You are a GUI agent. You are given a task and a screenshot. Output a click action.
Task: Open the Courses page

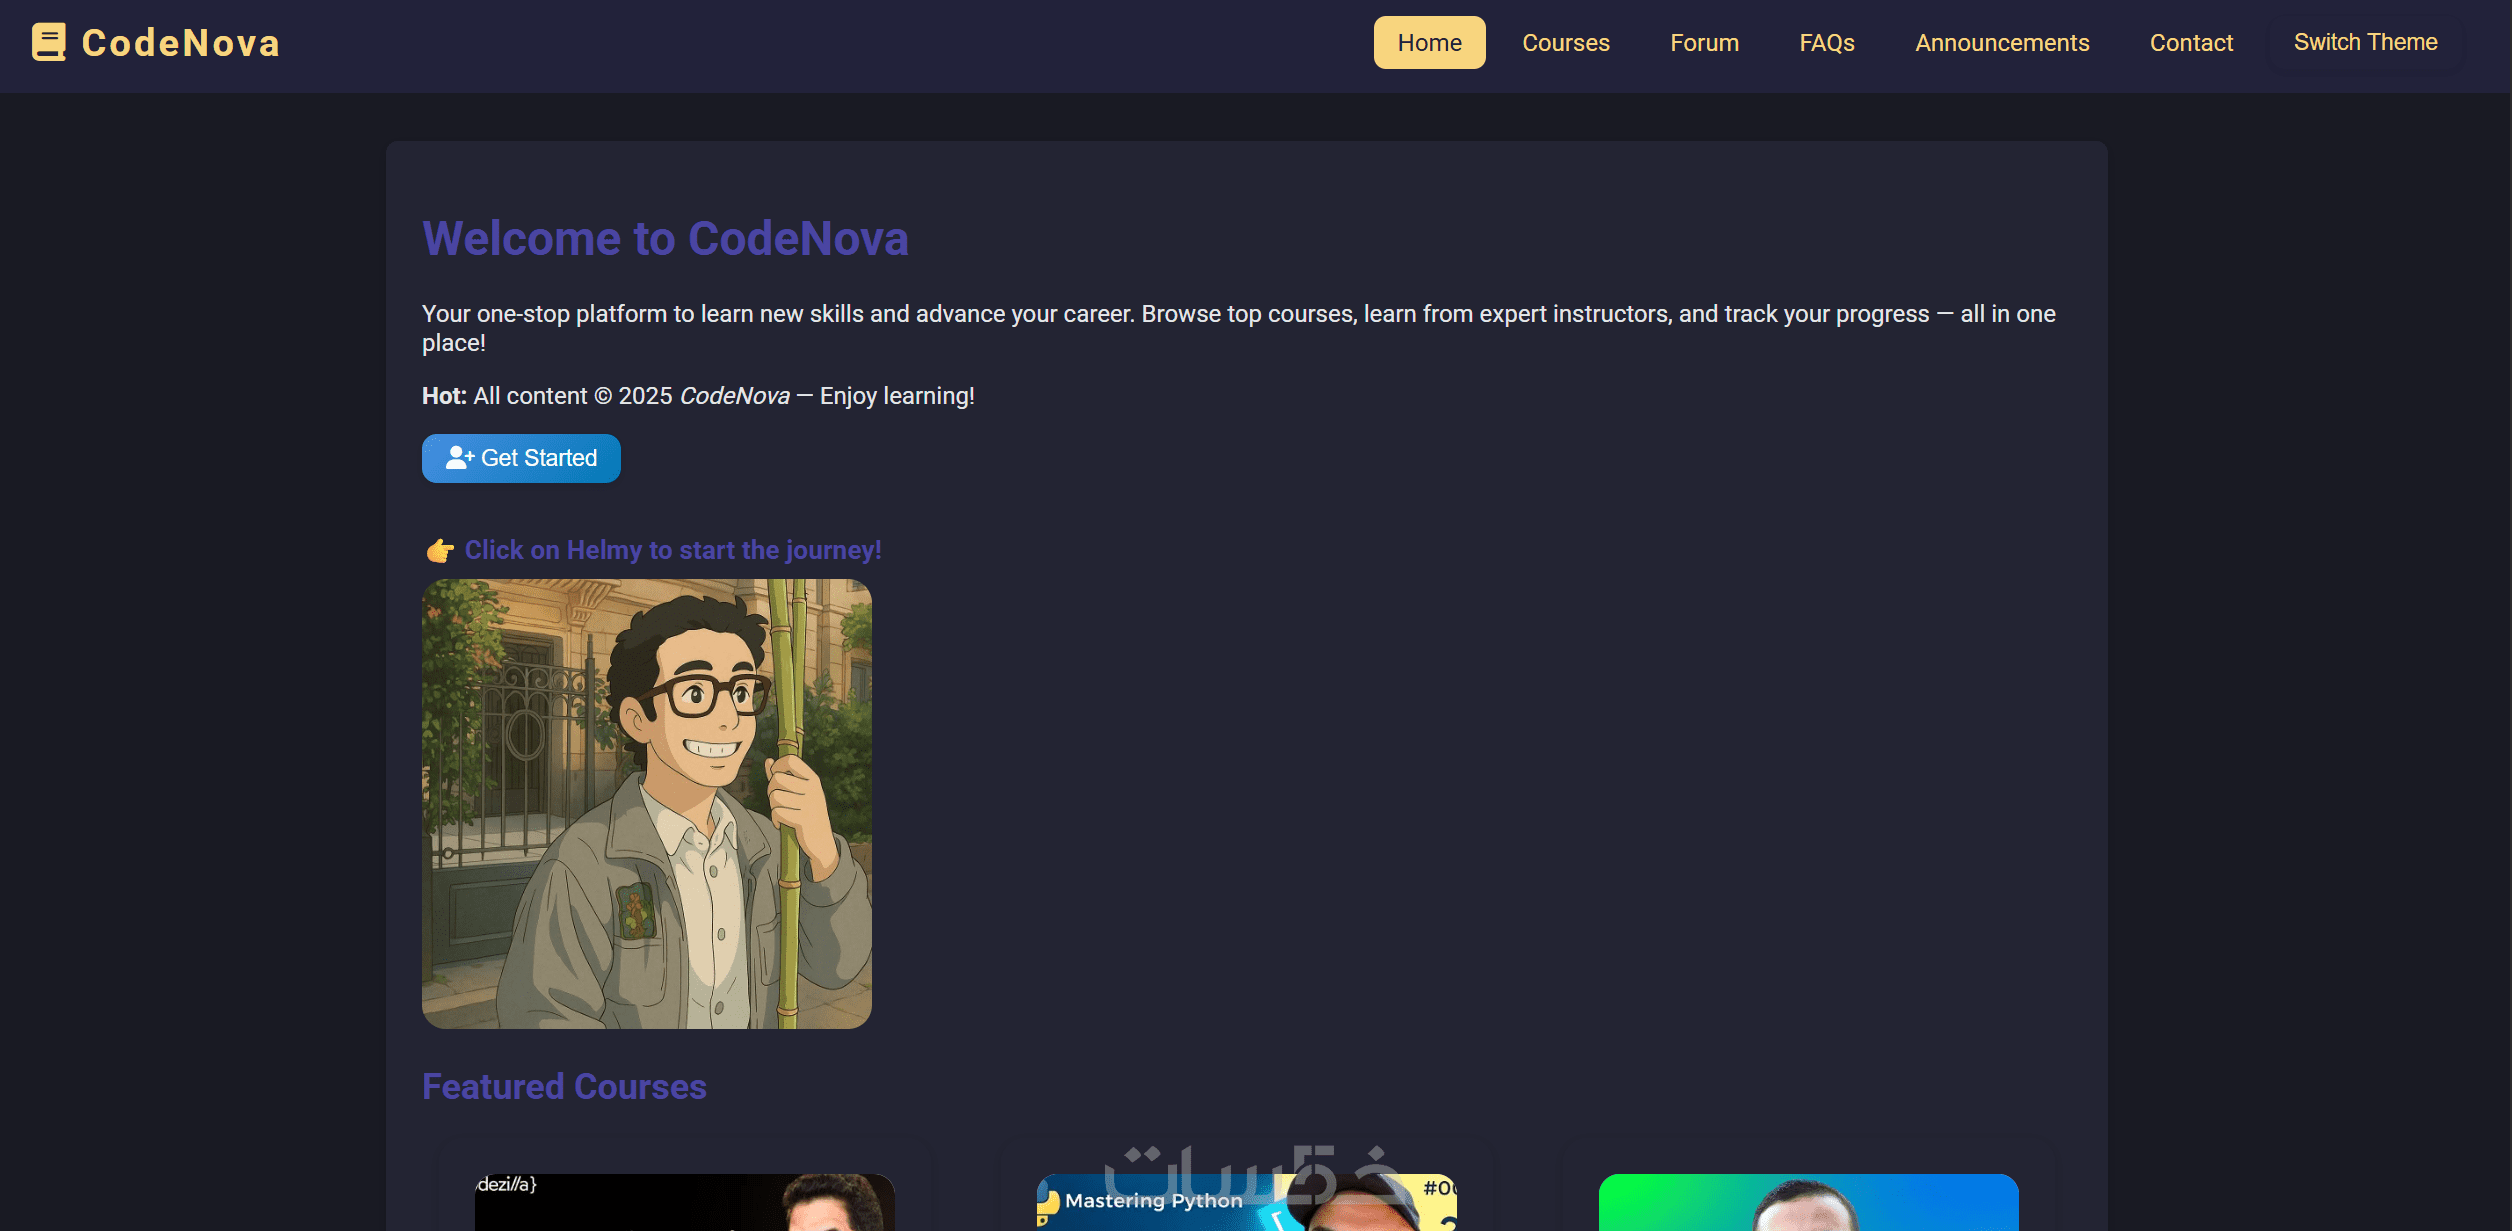point(1565,43)
